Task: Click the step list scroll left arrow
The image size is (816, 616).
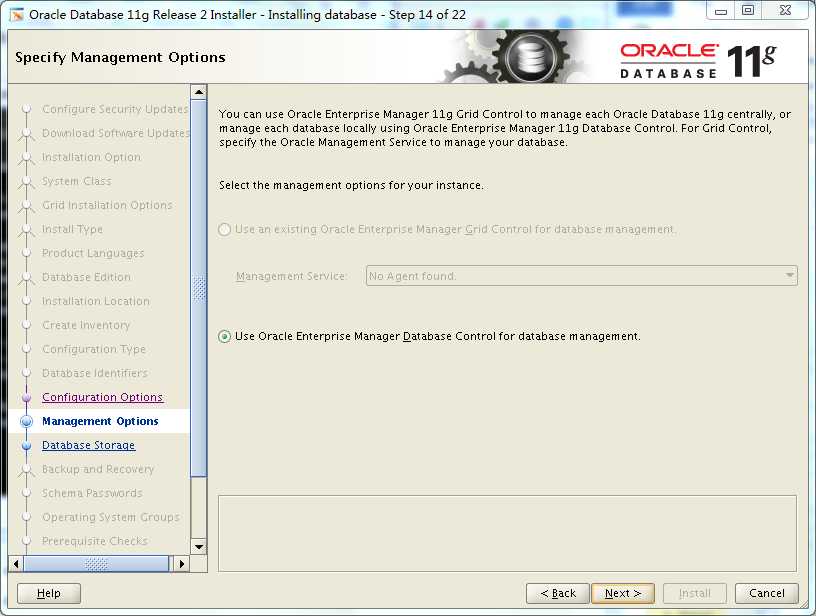Action: point(16,563)
